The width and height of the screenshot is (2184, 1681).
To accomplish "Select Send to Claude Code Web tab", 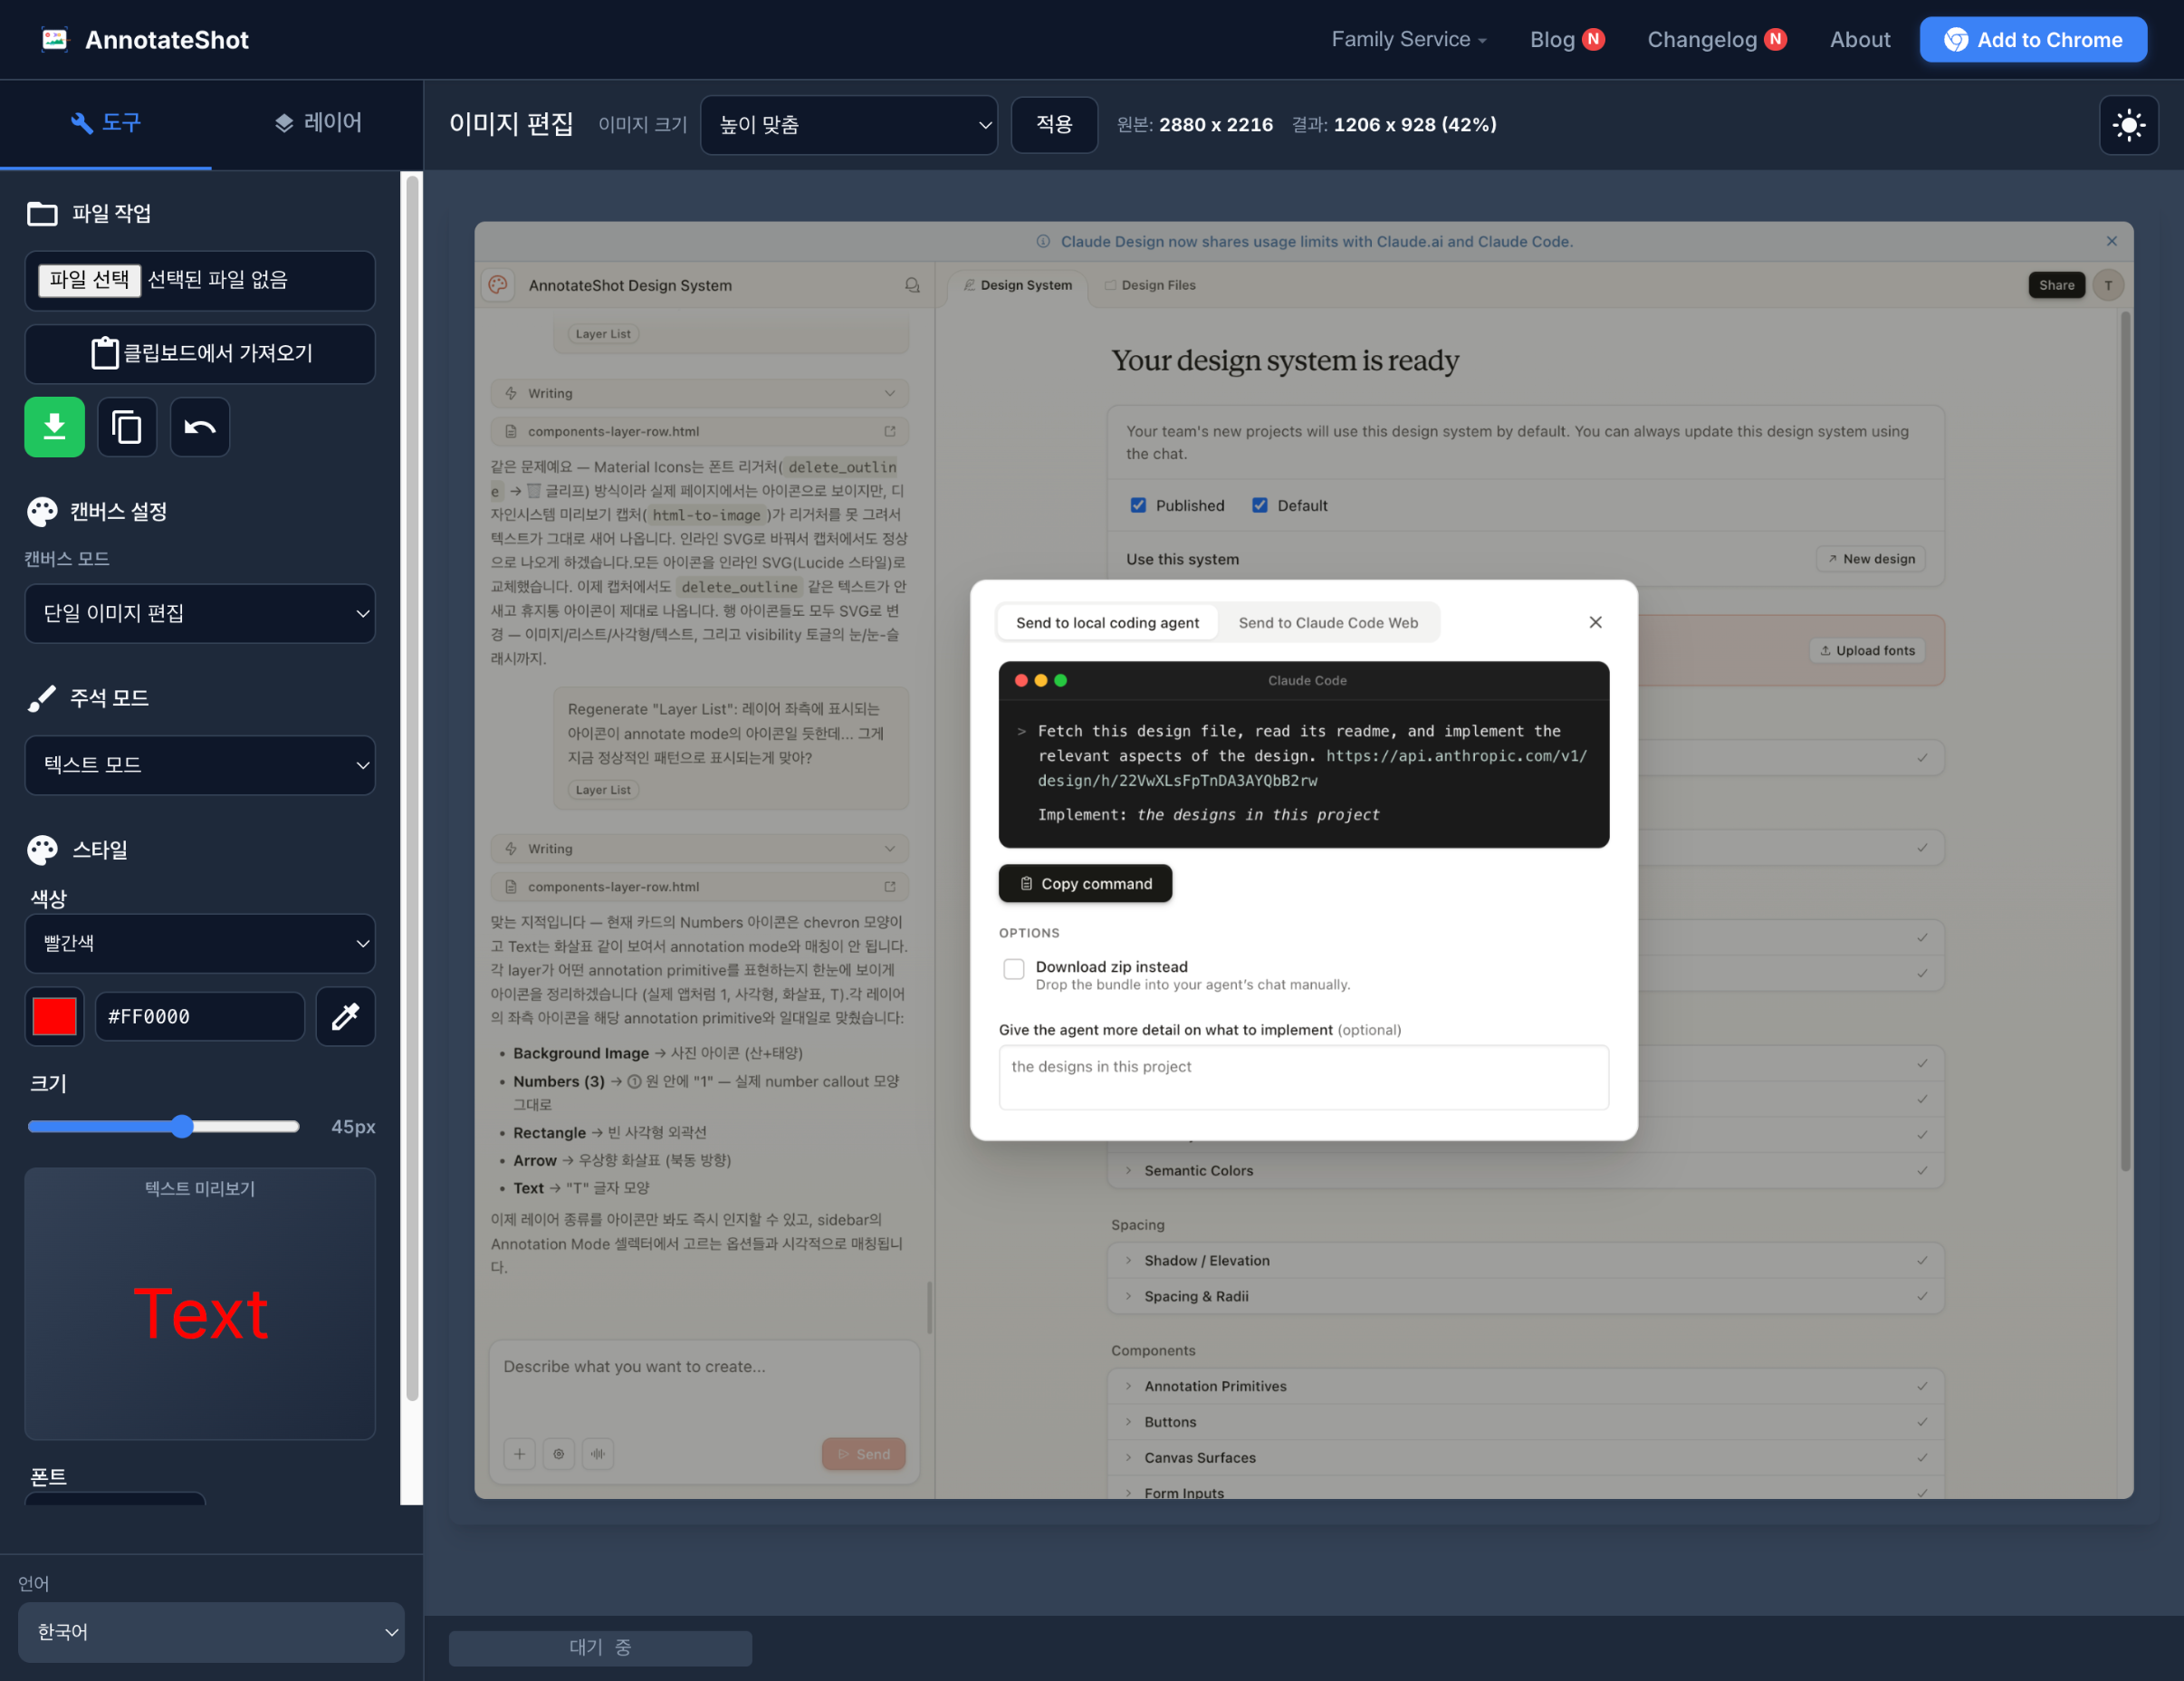I will pos(1328,622).
